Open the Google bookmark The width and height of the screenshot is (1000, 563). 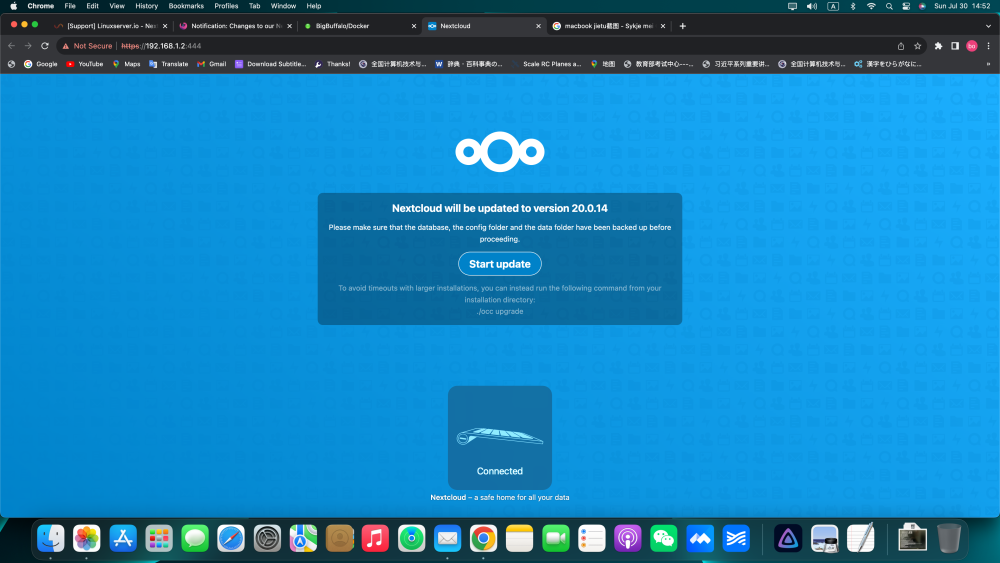[41, 64]
